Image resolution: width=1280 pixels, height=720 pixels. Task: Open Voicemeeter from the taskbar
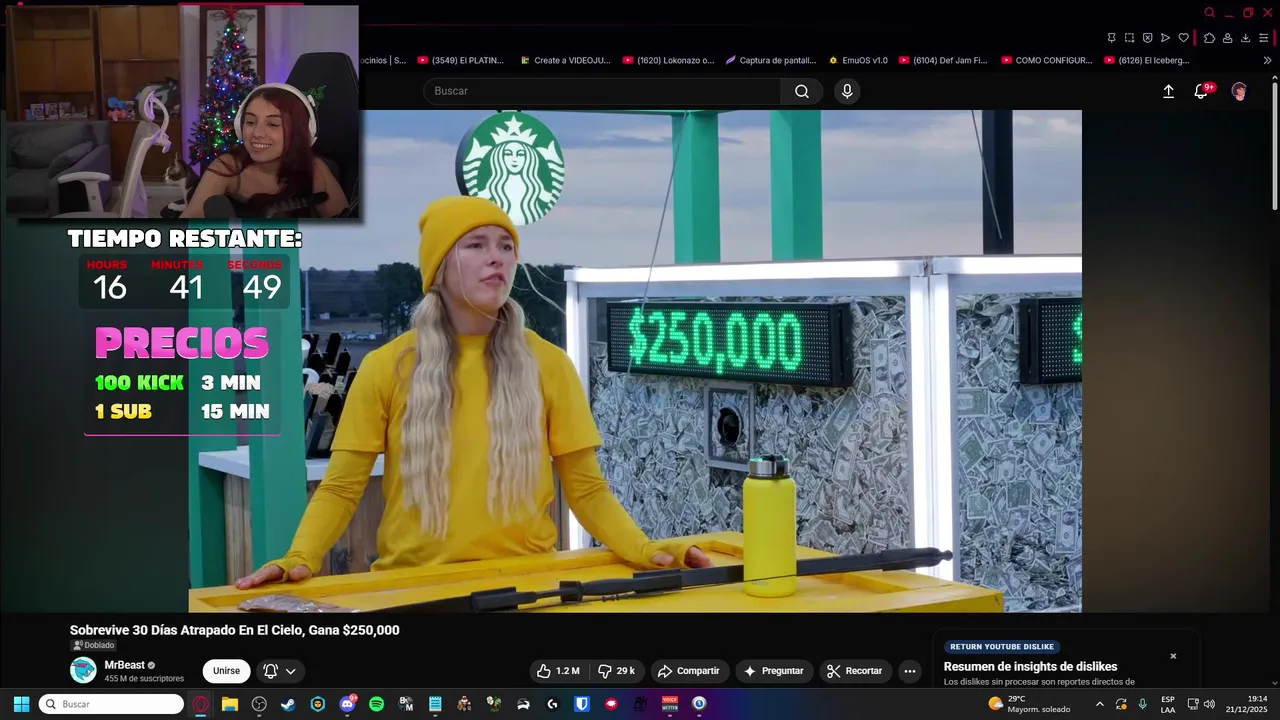coord(670,704)
